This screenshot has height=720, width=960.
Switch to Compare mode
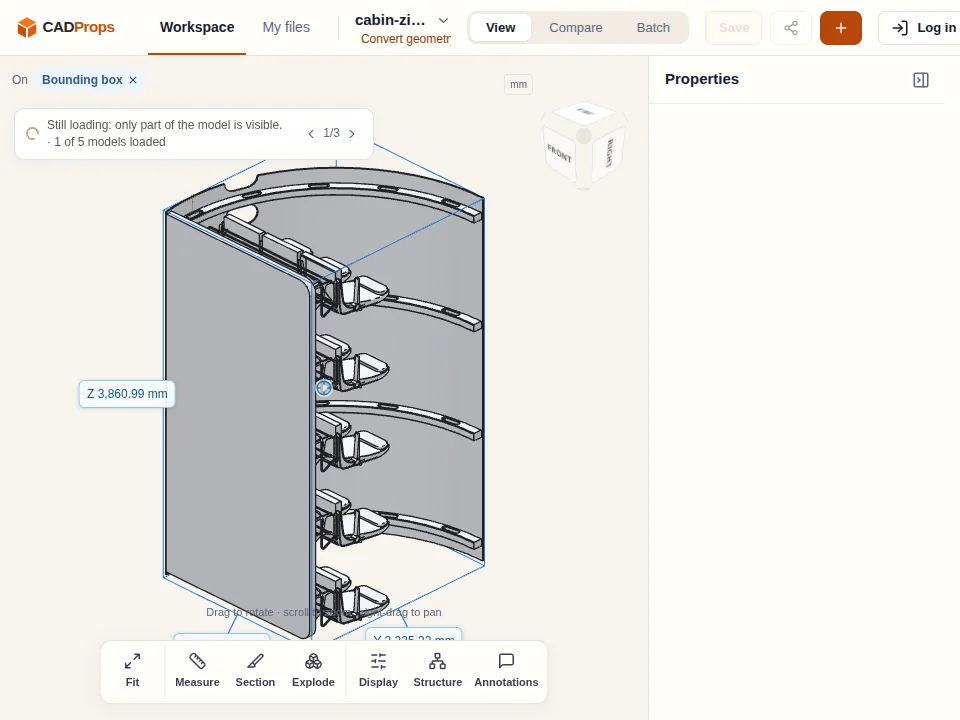tap(576, 28)
